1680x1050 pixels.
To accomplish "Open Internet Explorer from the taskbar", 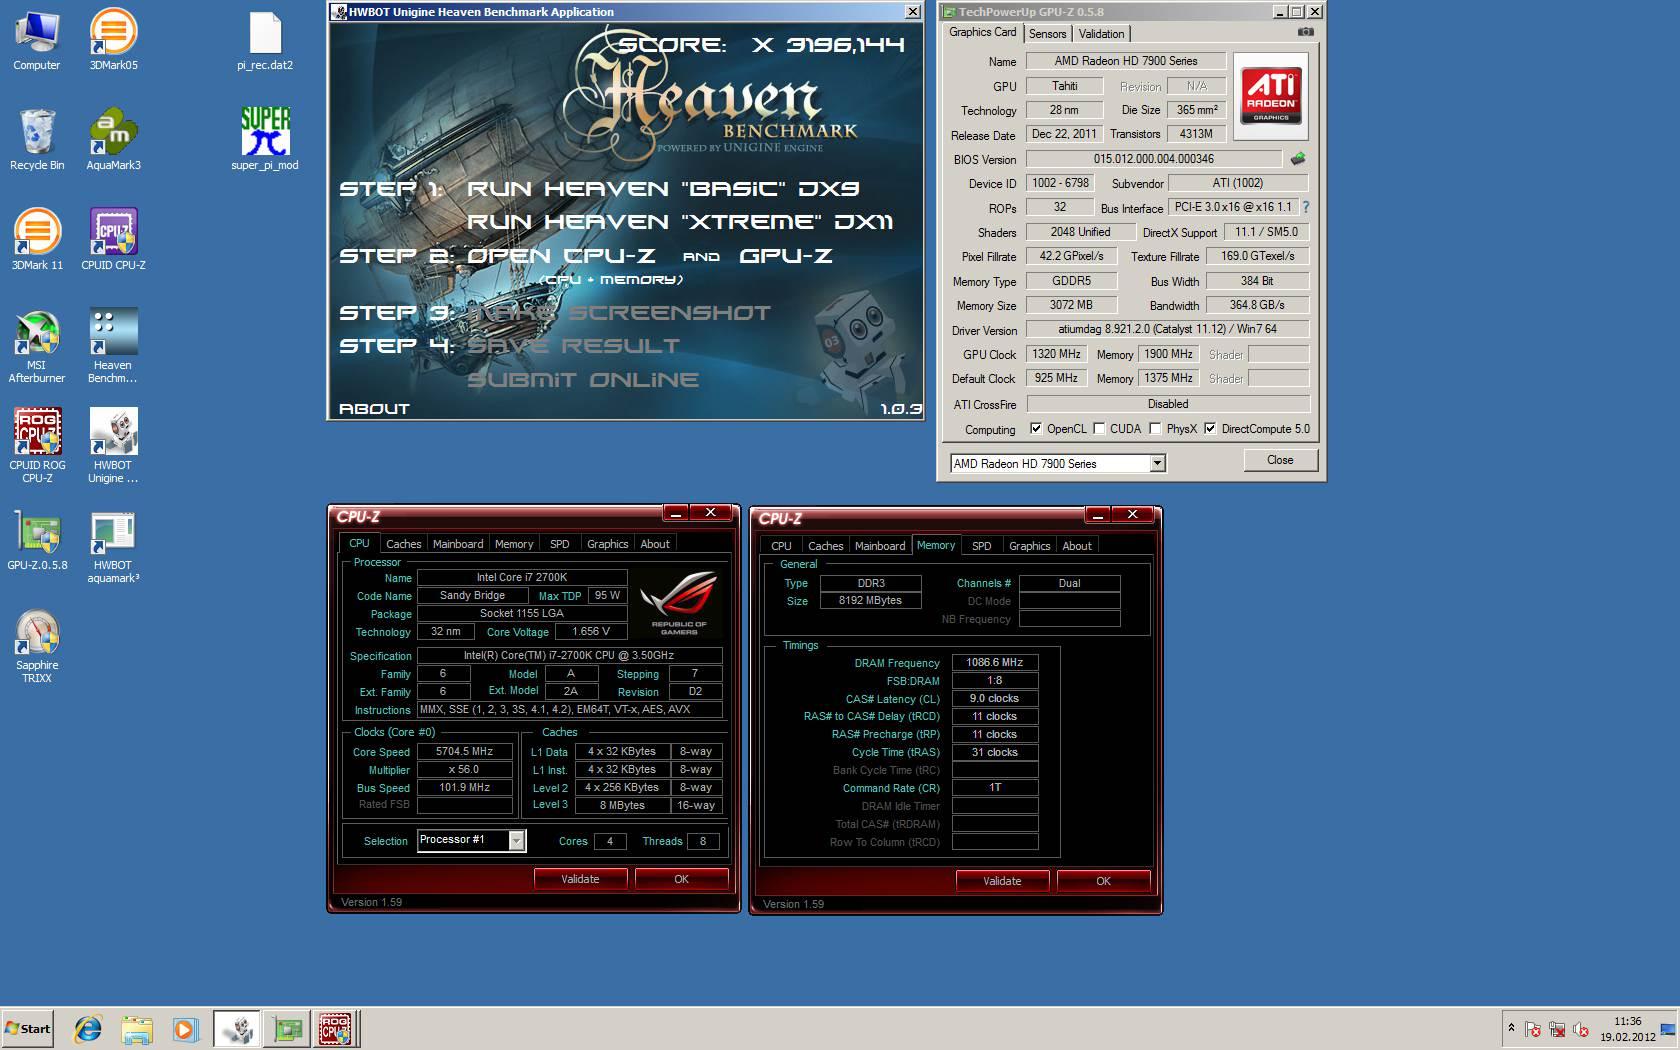I will [x=88, y=1028].
